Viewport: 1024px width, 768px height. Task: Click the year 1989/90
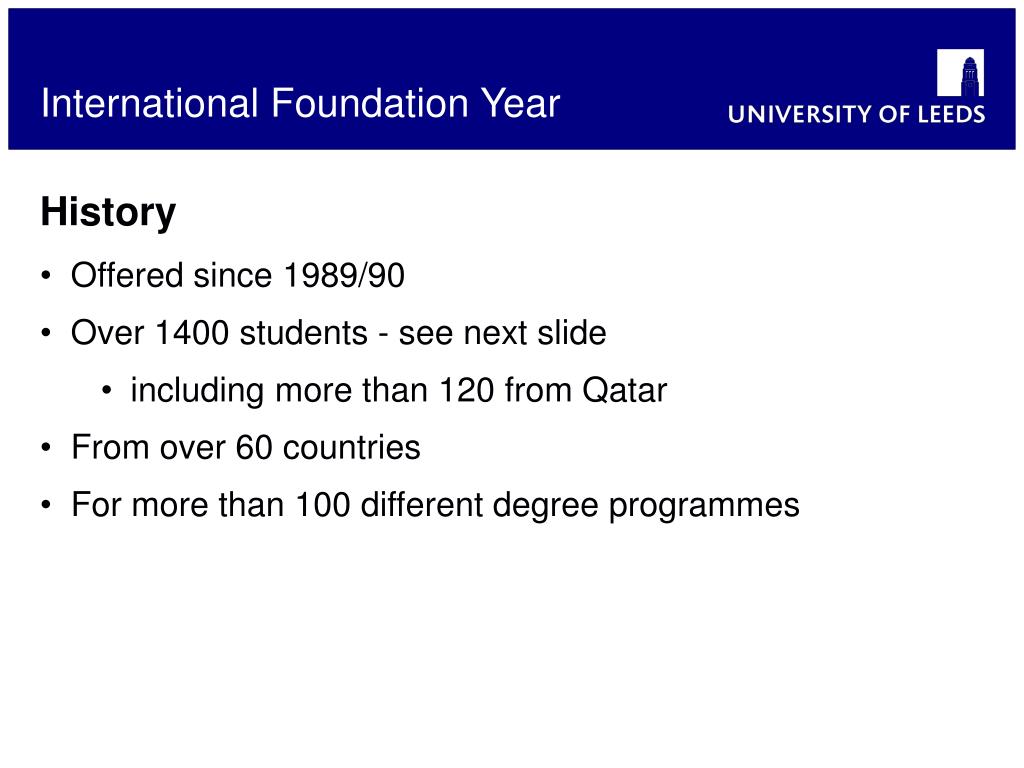tap(344, 275)
